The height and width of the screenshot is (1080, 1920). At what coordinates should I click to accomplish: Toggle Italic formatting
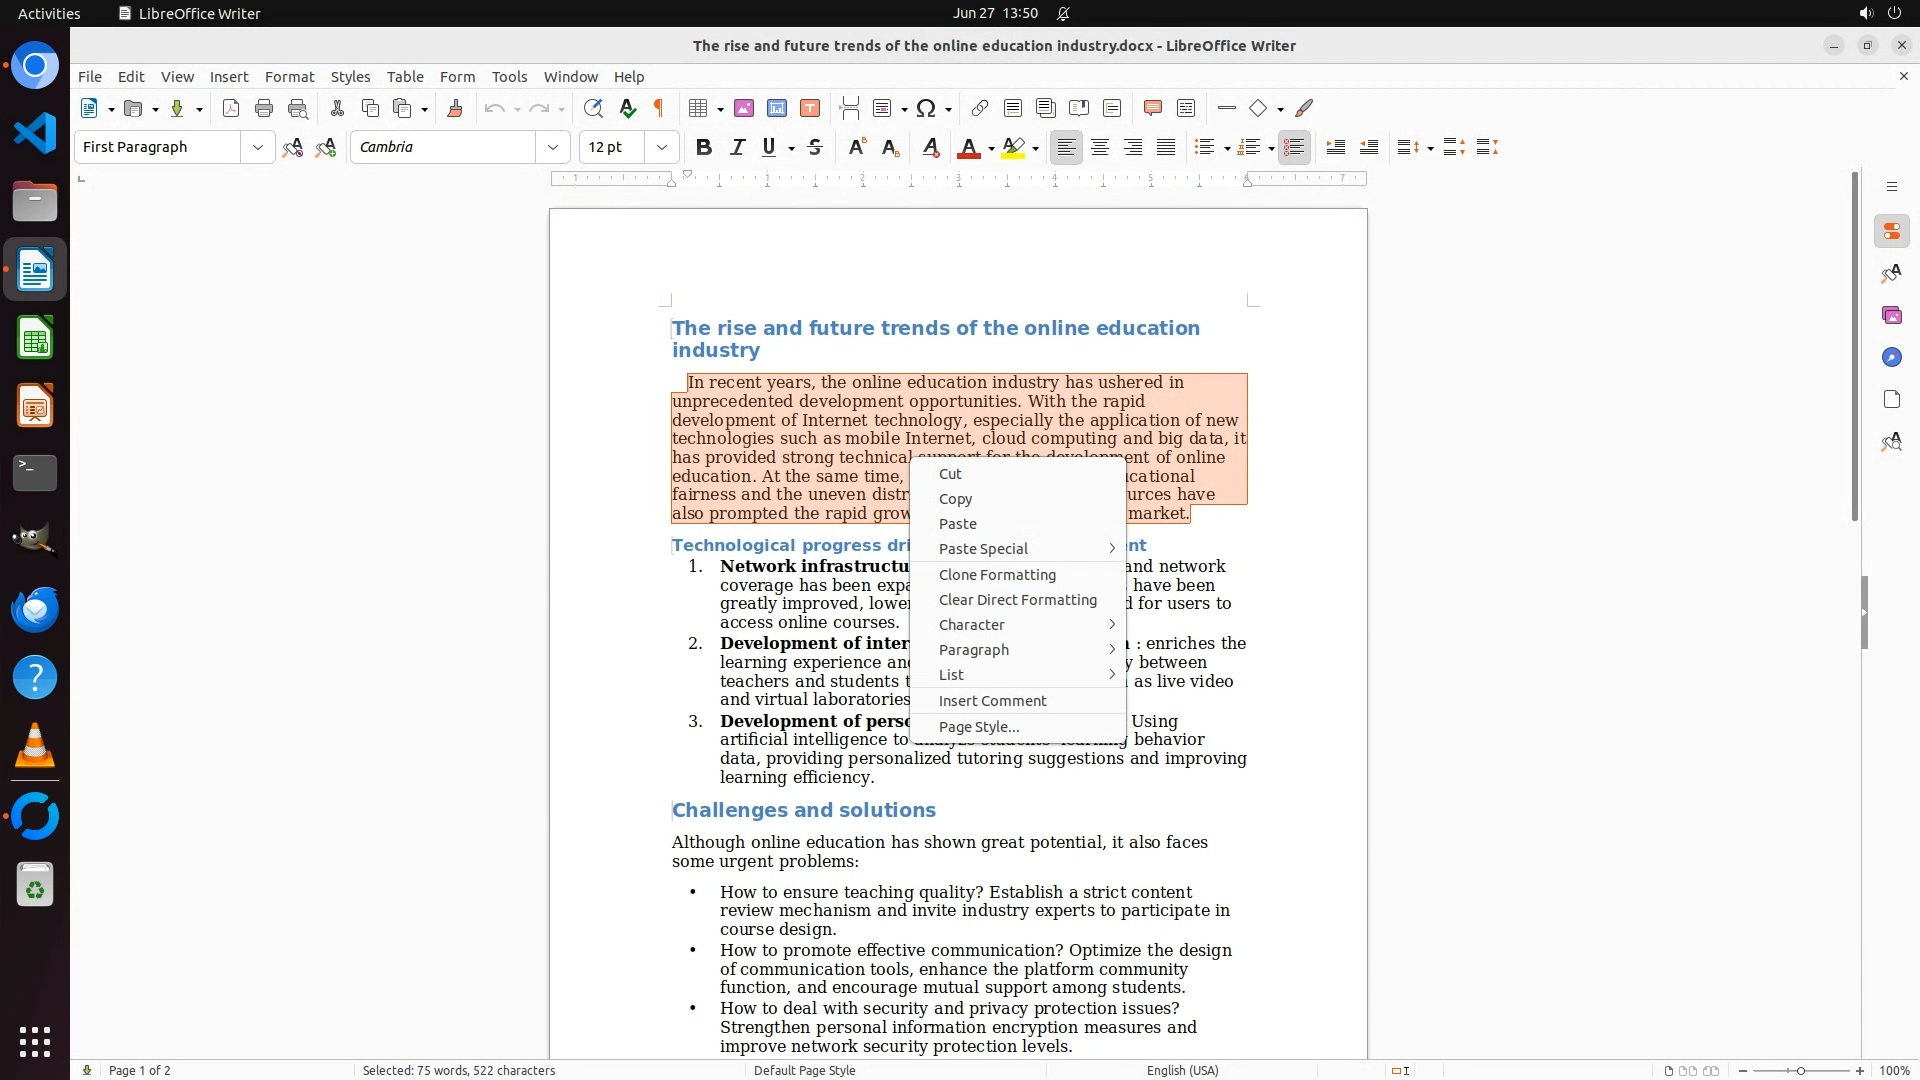738,147
